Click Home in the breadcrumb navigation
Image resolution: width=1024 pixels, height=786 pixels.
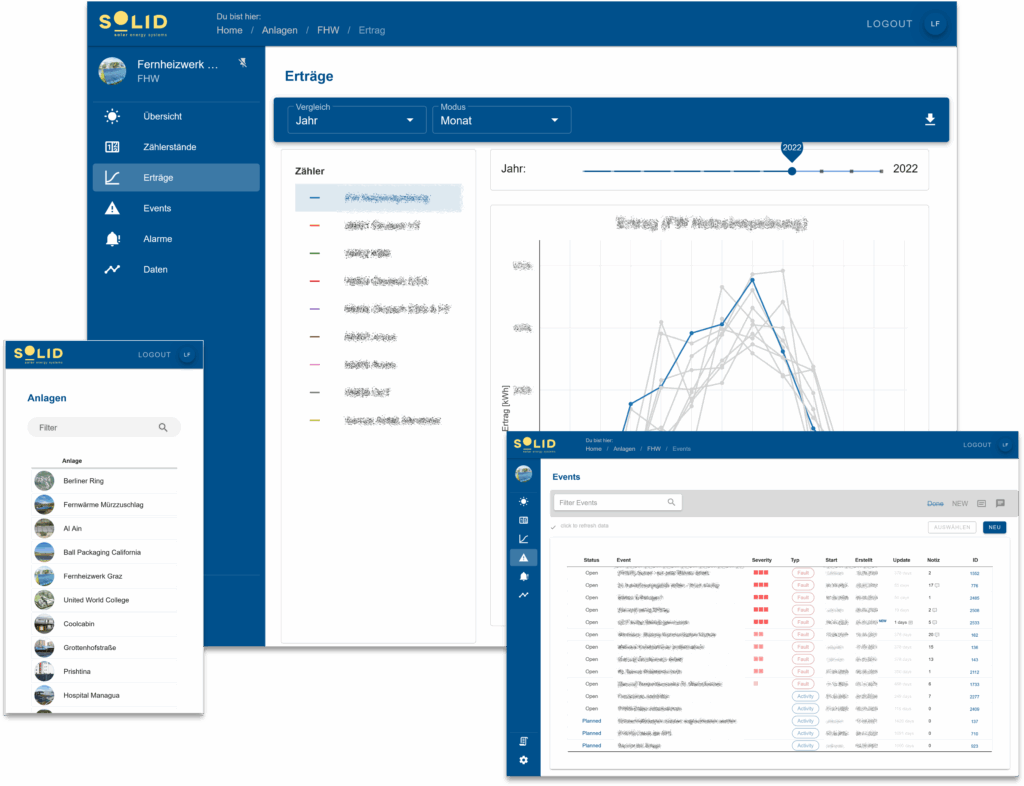coord(230,30)
